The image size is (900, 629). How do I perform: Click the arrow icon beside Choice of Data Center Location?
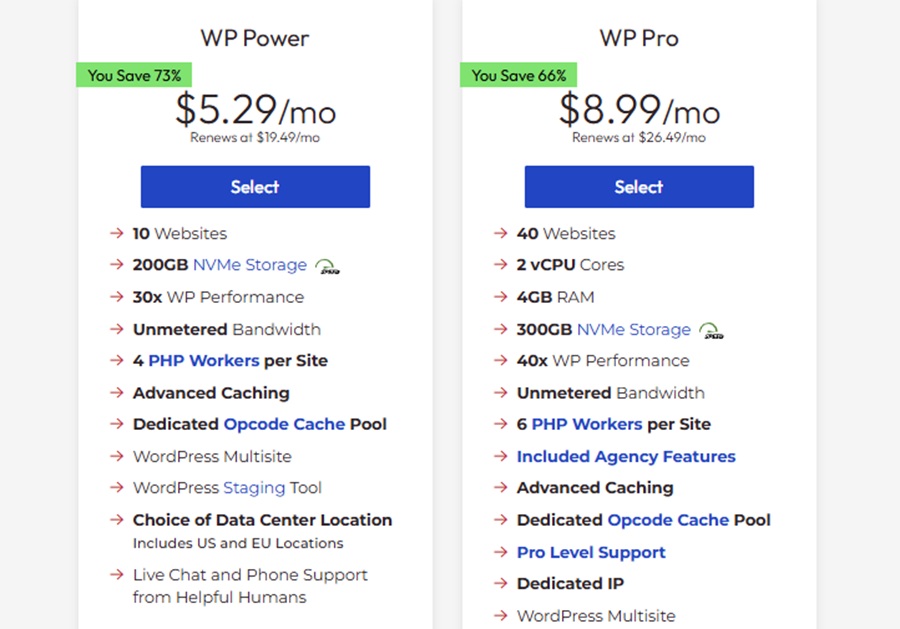[x=117, y=521]
